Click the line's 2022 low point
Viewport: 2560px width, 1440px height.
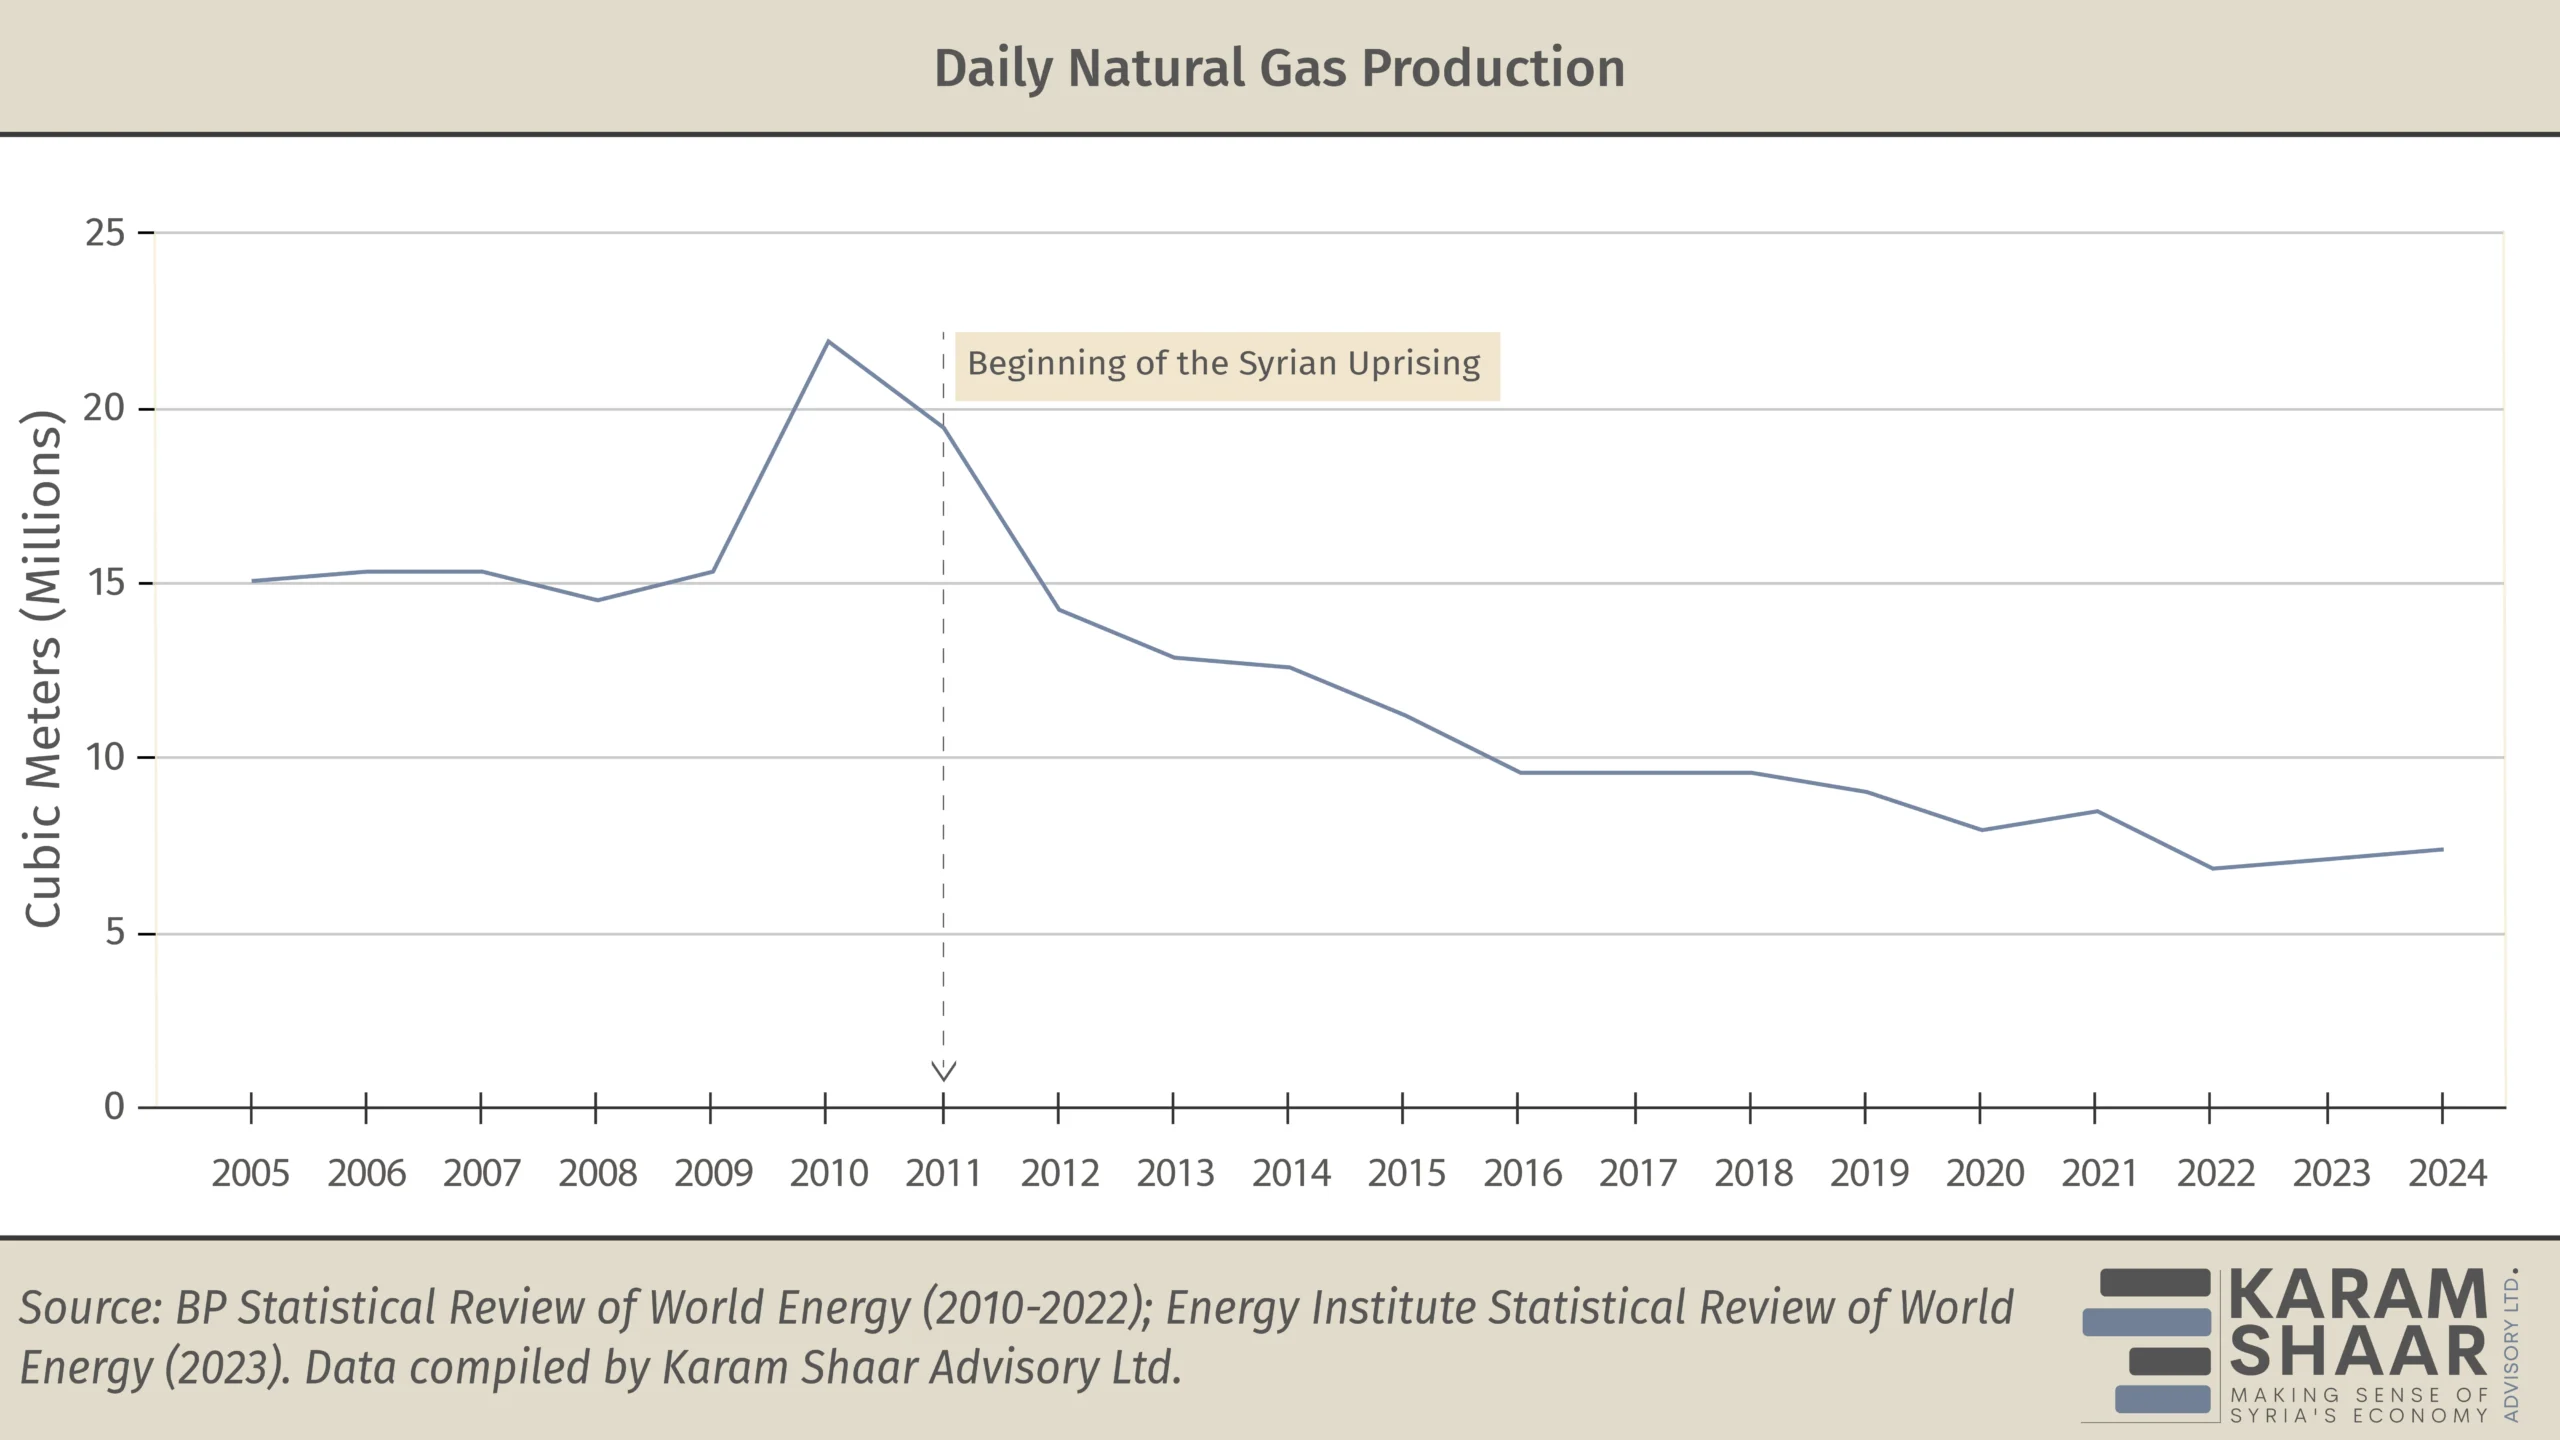coord(2212,868)
